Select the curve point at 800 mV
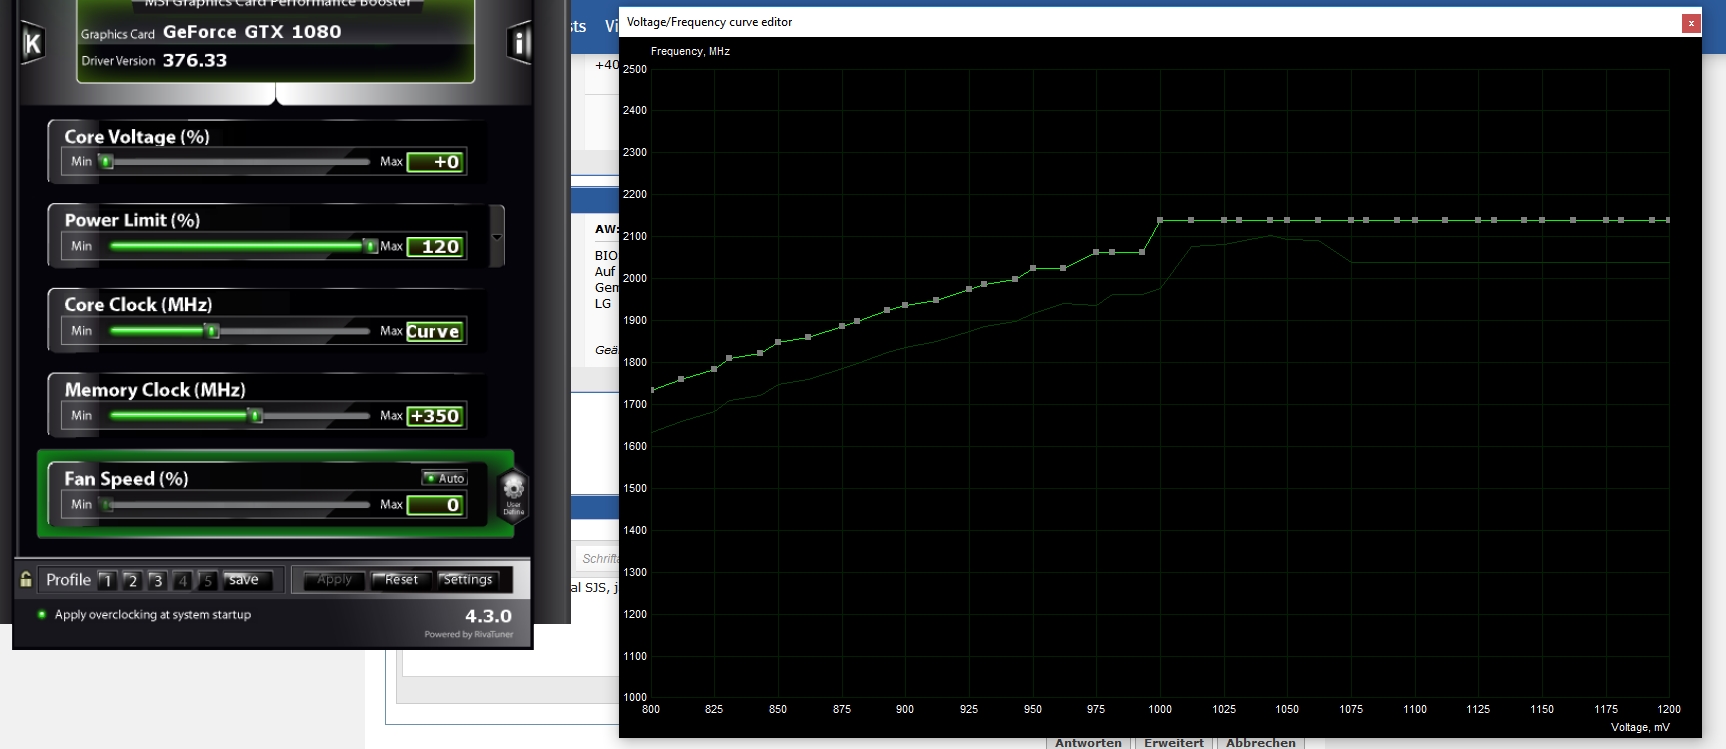This screenshot has width=1726, height=749. [x=652, y=390]
